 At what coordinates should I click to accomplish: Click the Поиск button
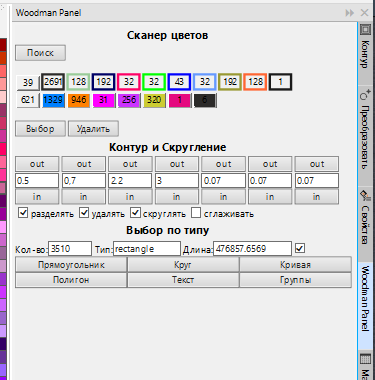[x=40, y=53]
